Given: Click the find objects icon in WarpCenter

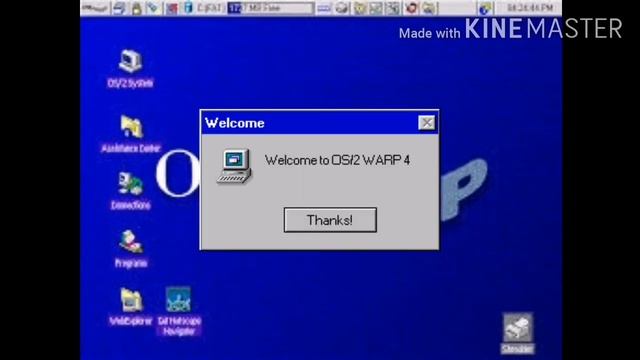Looking at the screenshot, I should [153, 8].
